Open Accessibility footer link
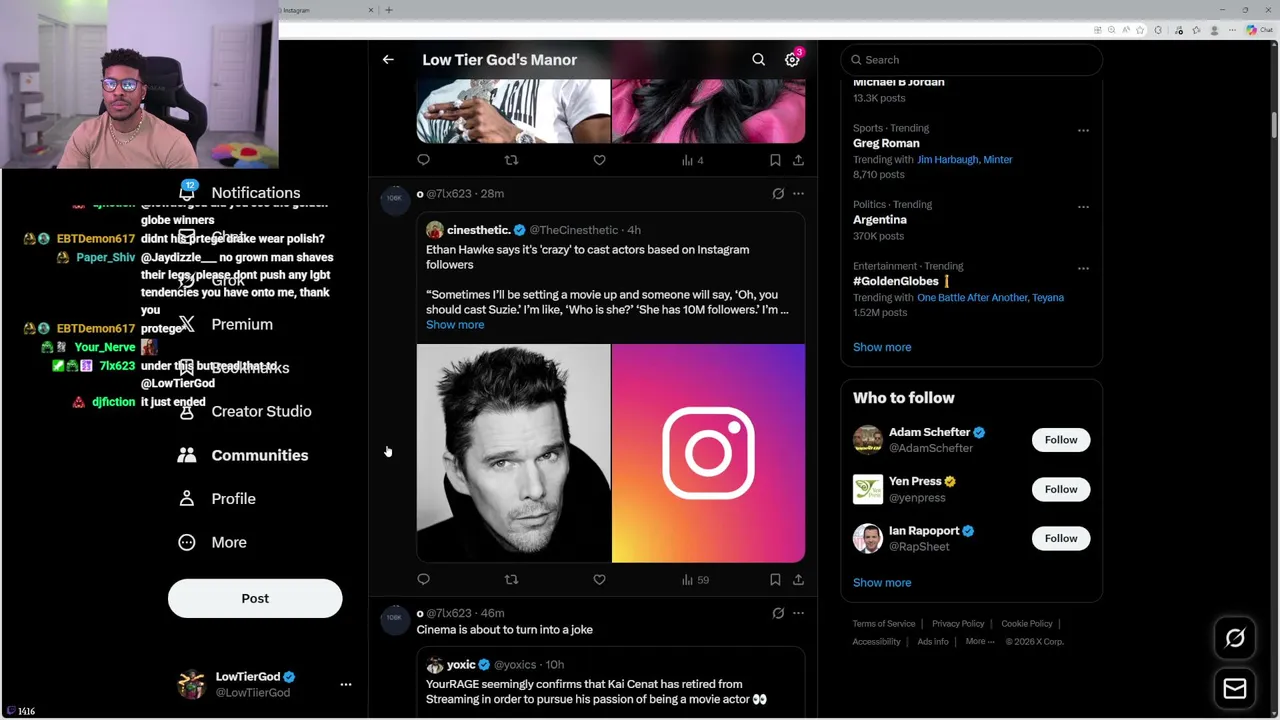 (x=877, y=642)
